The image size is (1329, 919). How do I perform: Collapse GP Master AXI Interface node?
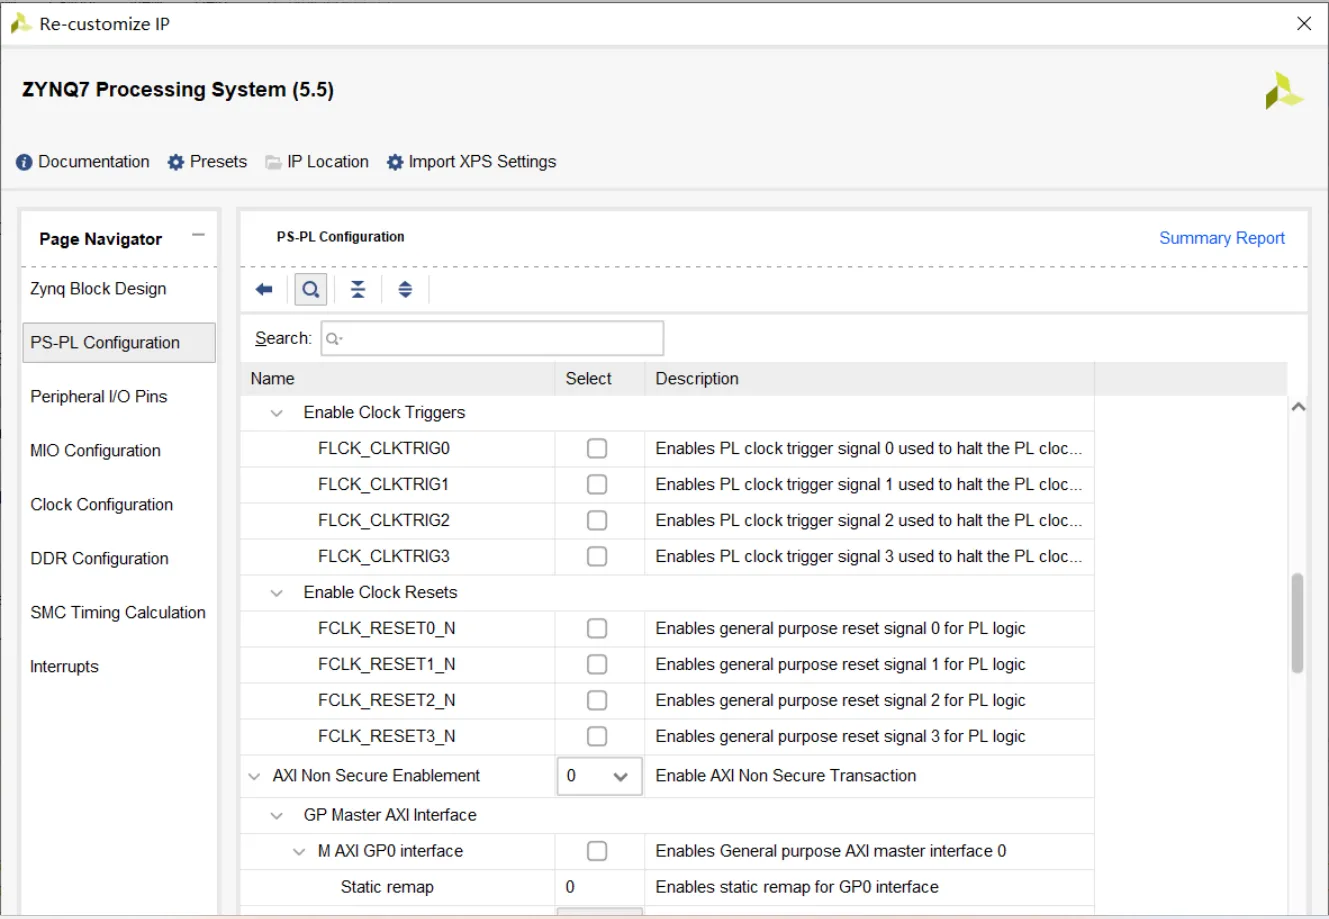[x=277, y=816]
